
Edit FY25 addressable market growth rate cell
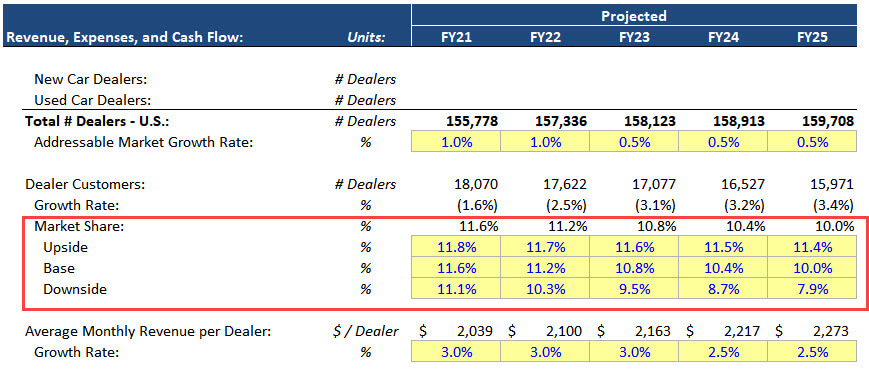pyautogui.click(x=812, y=142)
